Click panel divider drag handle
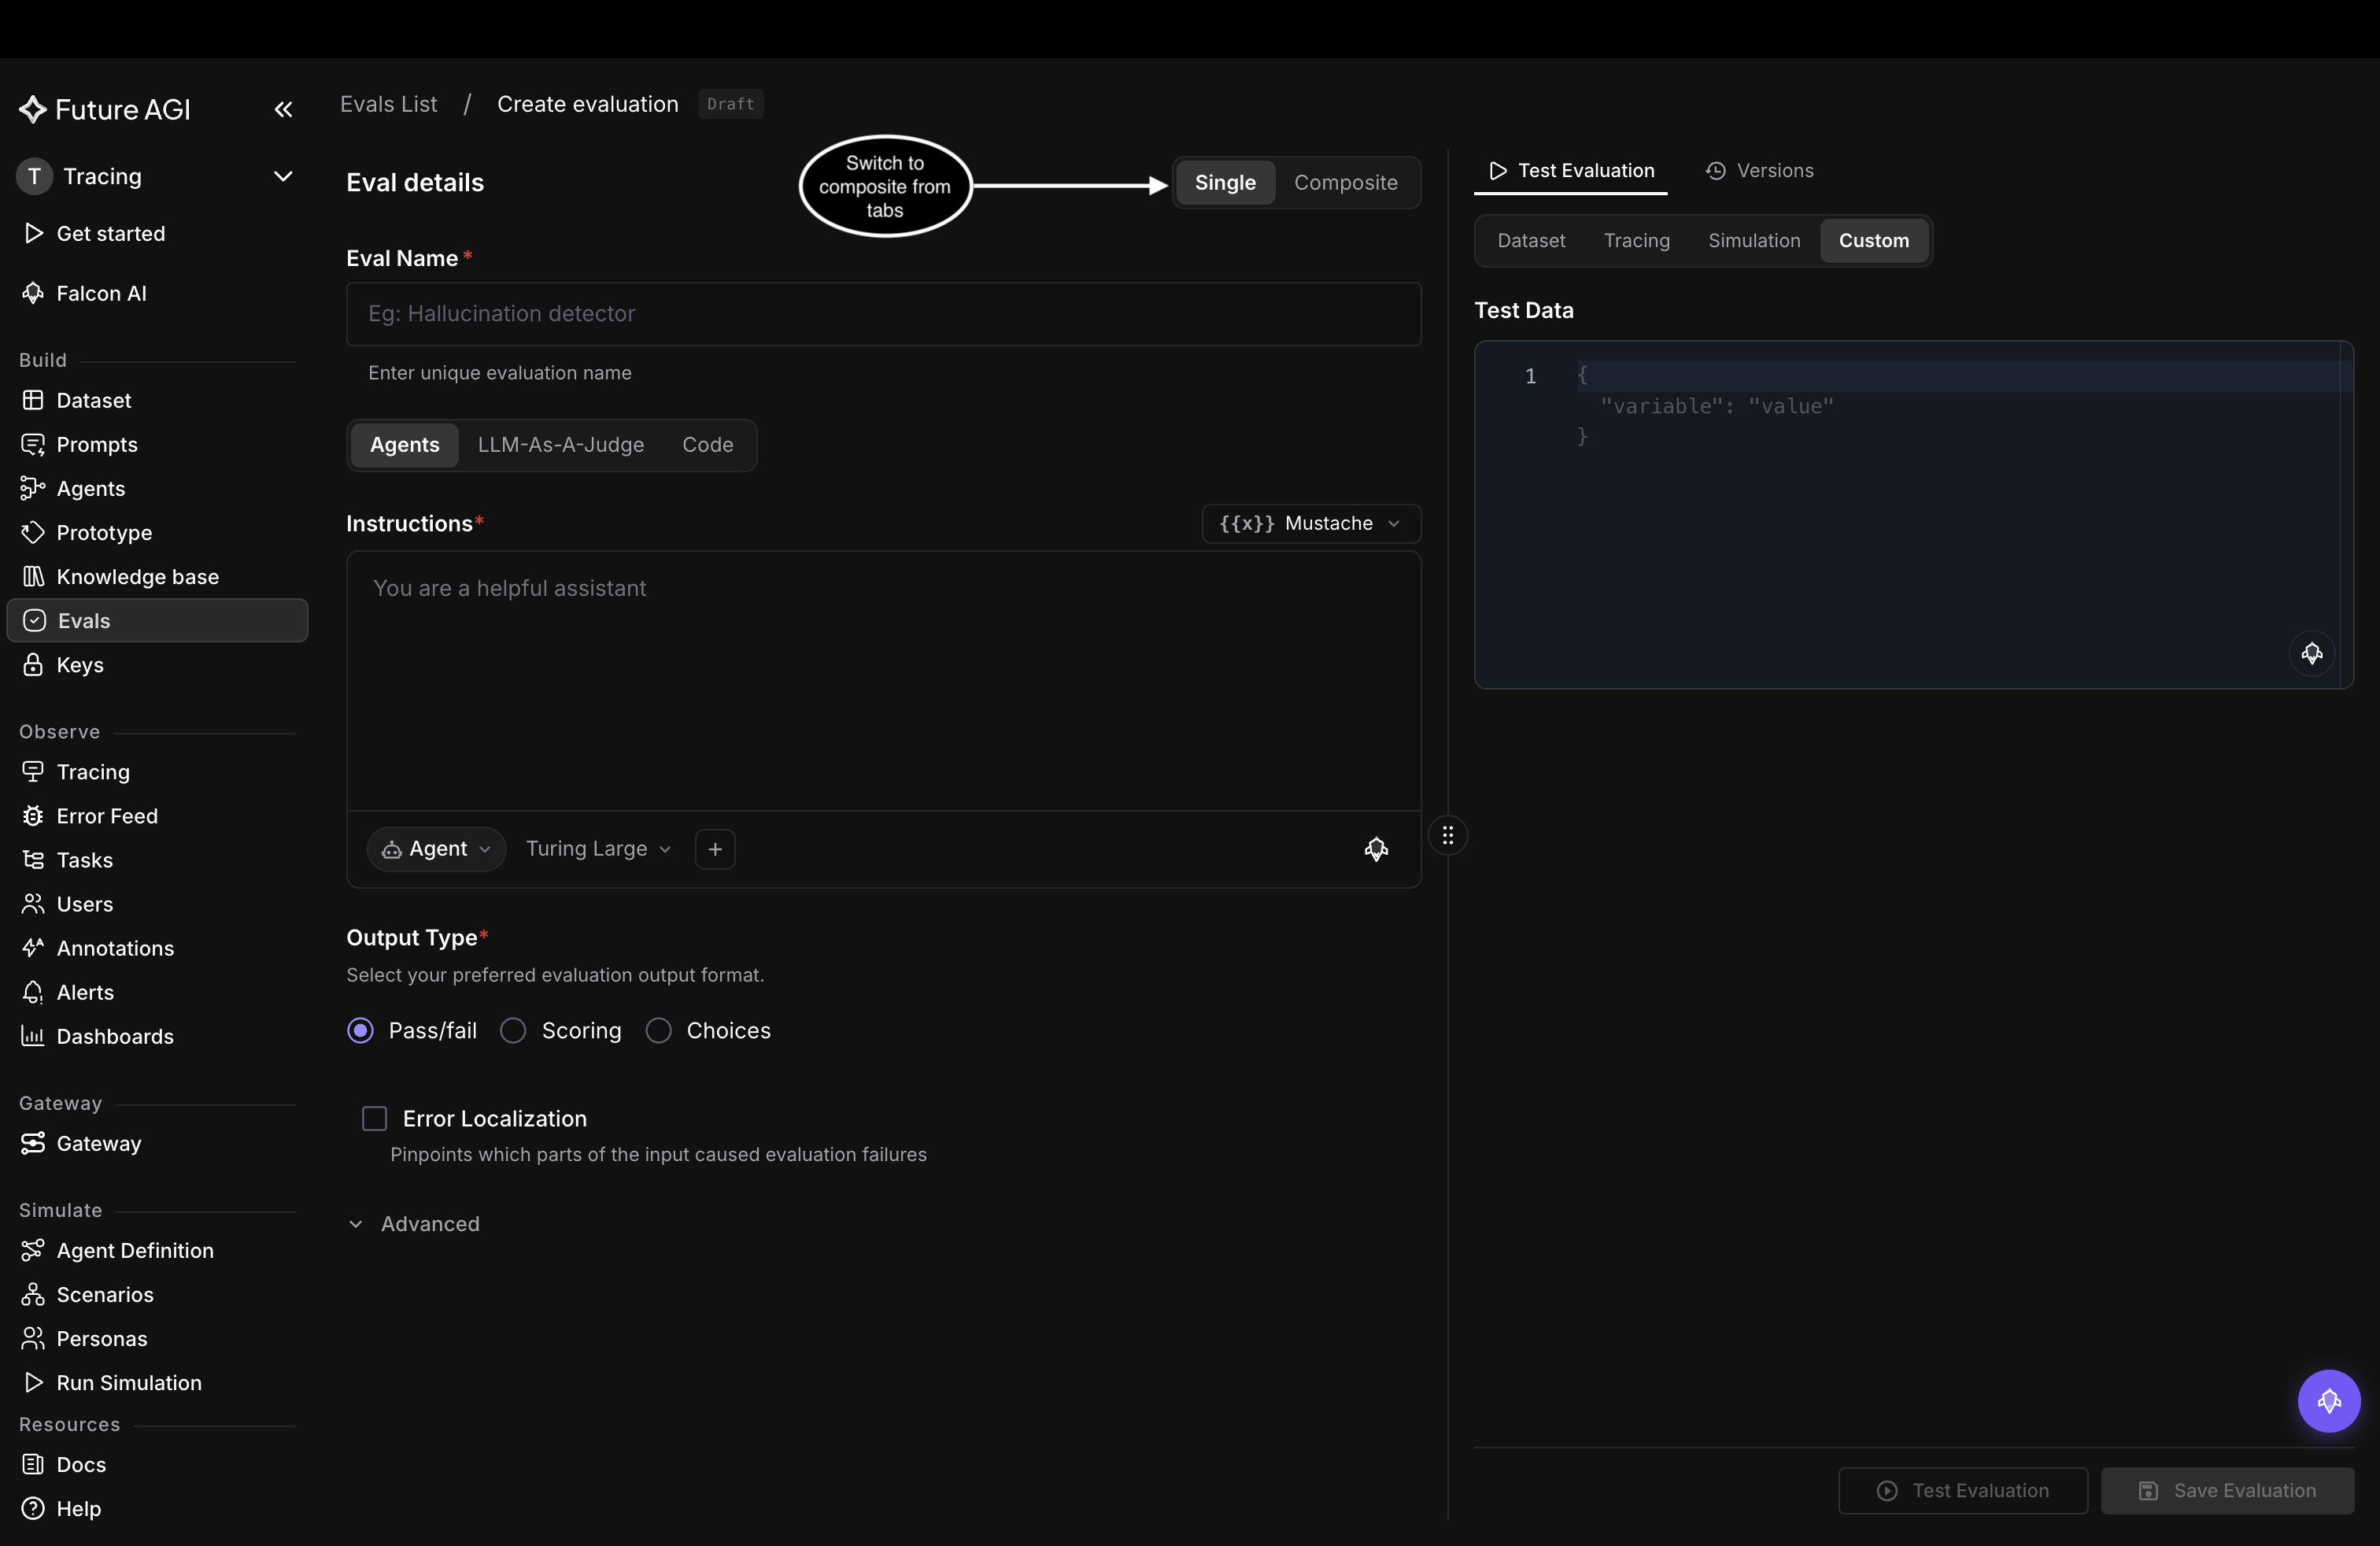The image size is (2380, 1546). tap(1447, 834)
